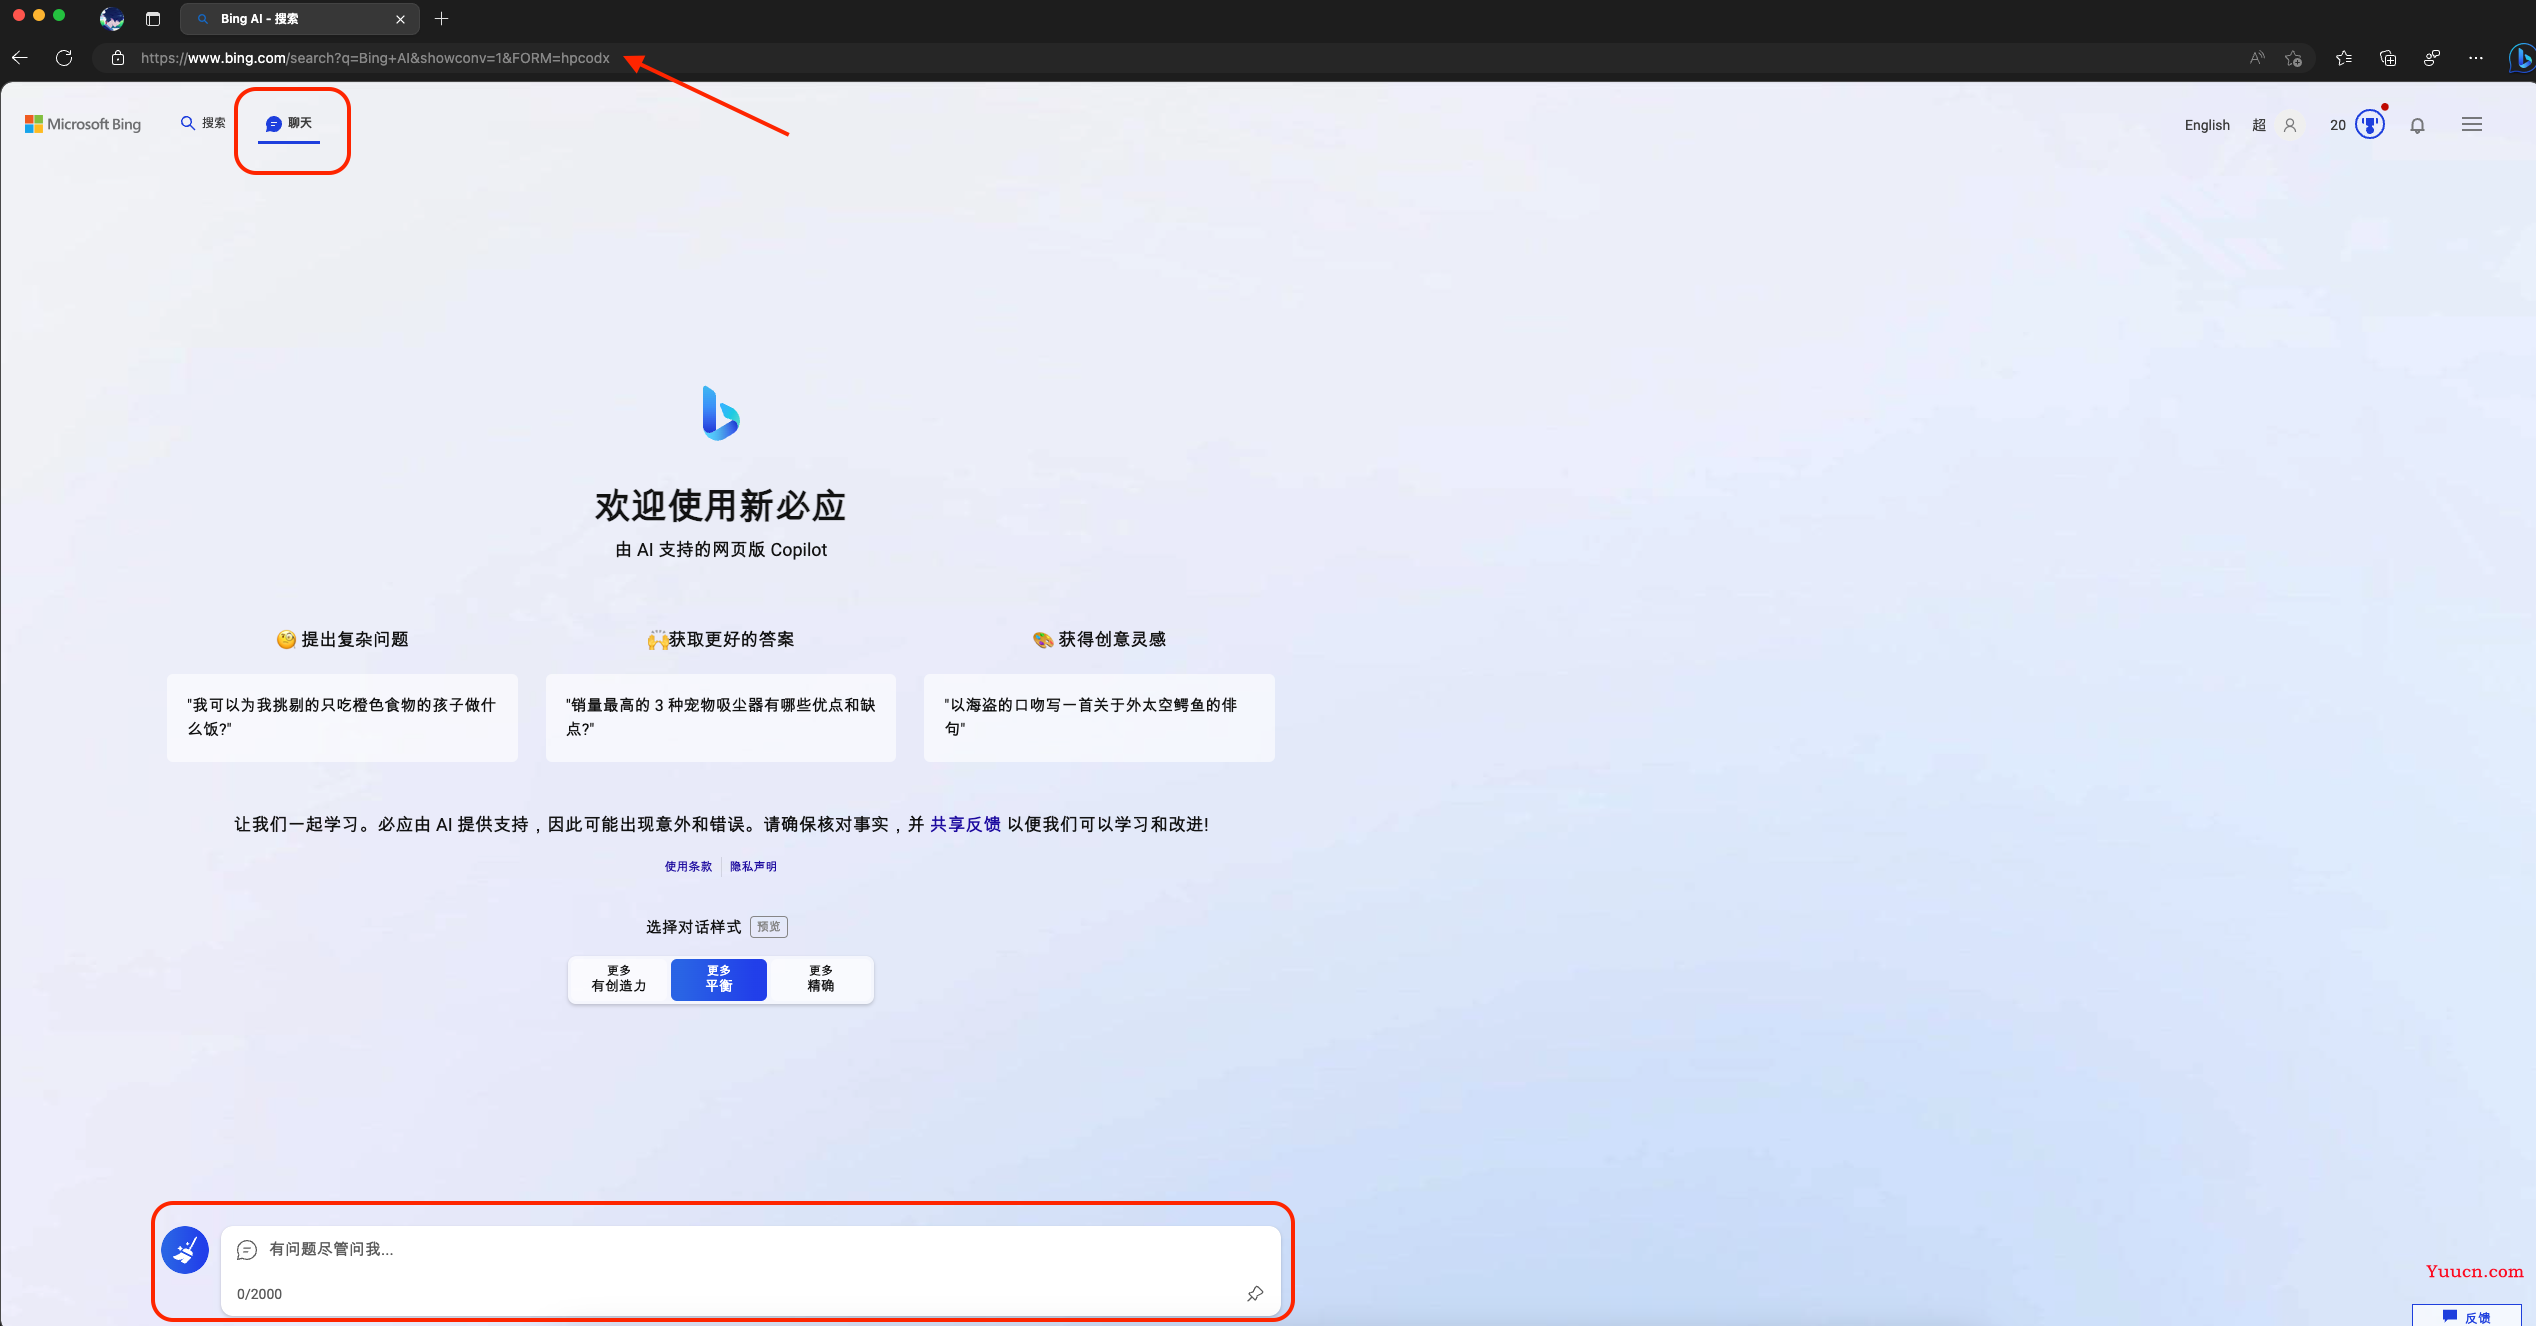Viewport: 2536px width, 1326px height.
Task: Choose 更多 有创造力 conversation style
Action: tap(619, 979)
